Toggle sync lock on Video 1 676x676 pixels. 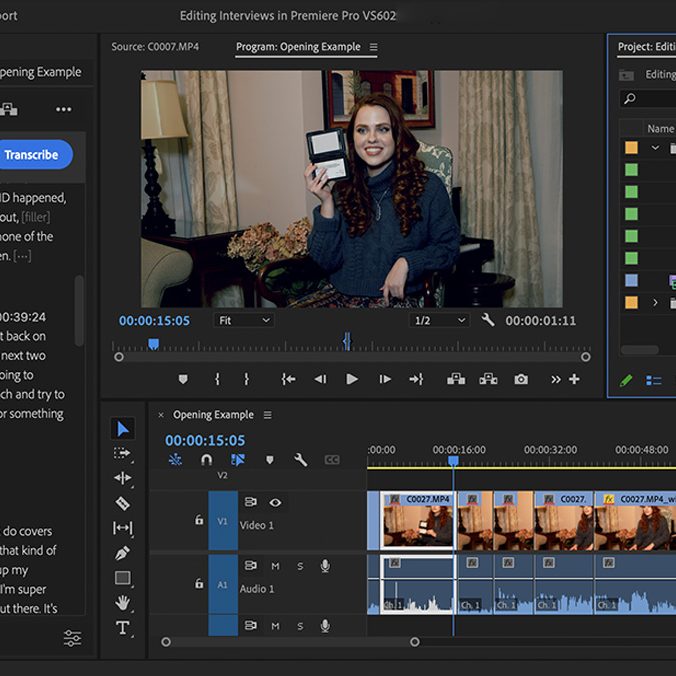(x=250, y=502)
